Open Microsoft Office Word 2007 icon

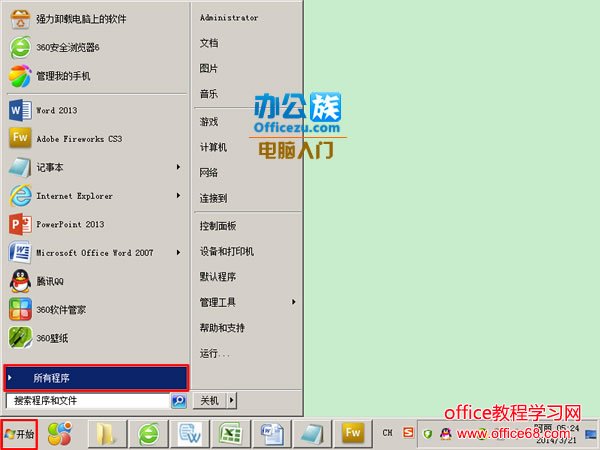(20, 253)
